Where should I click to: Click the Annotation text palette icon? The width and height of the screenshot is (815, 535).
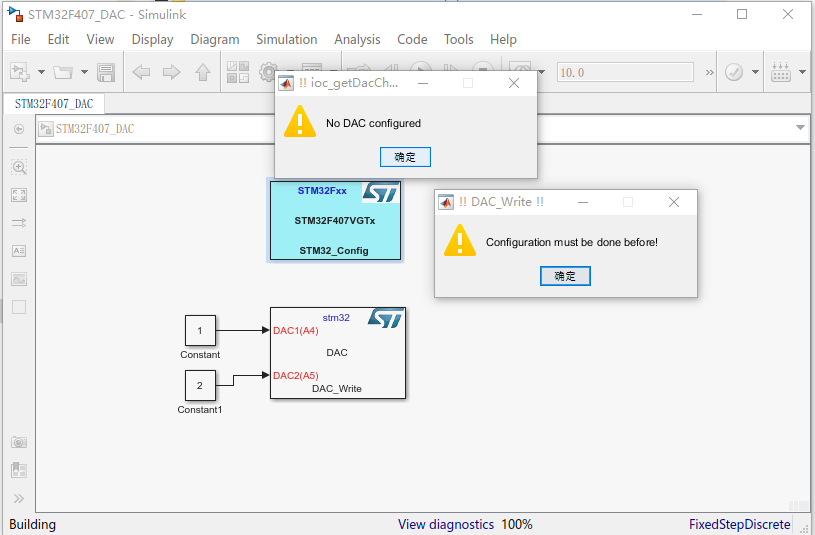point(19,251)
